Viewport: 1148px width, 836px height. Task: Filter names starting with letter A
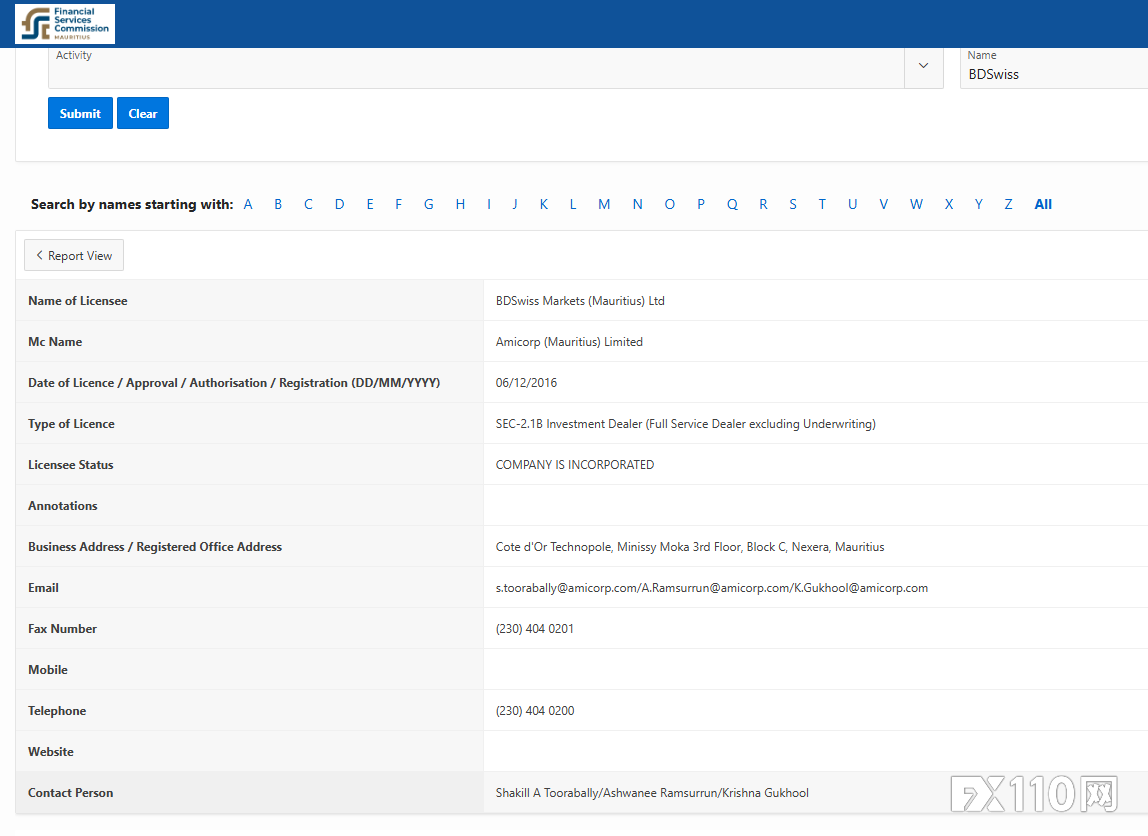coord(248,204)
